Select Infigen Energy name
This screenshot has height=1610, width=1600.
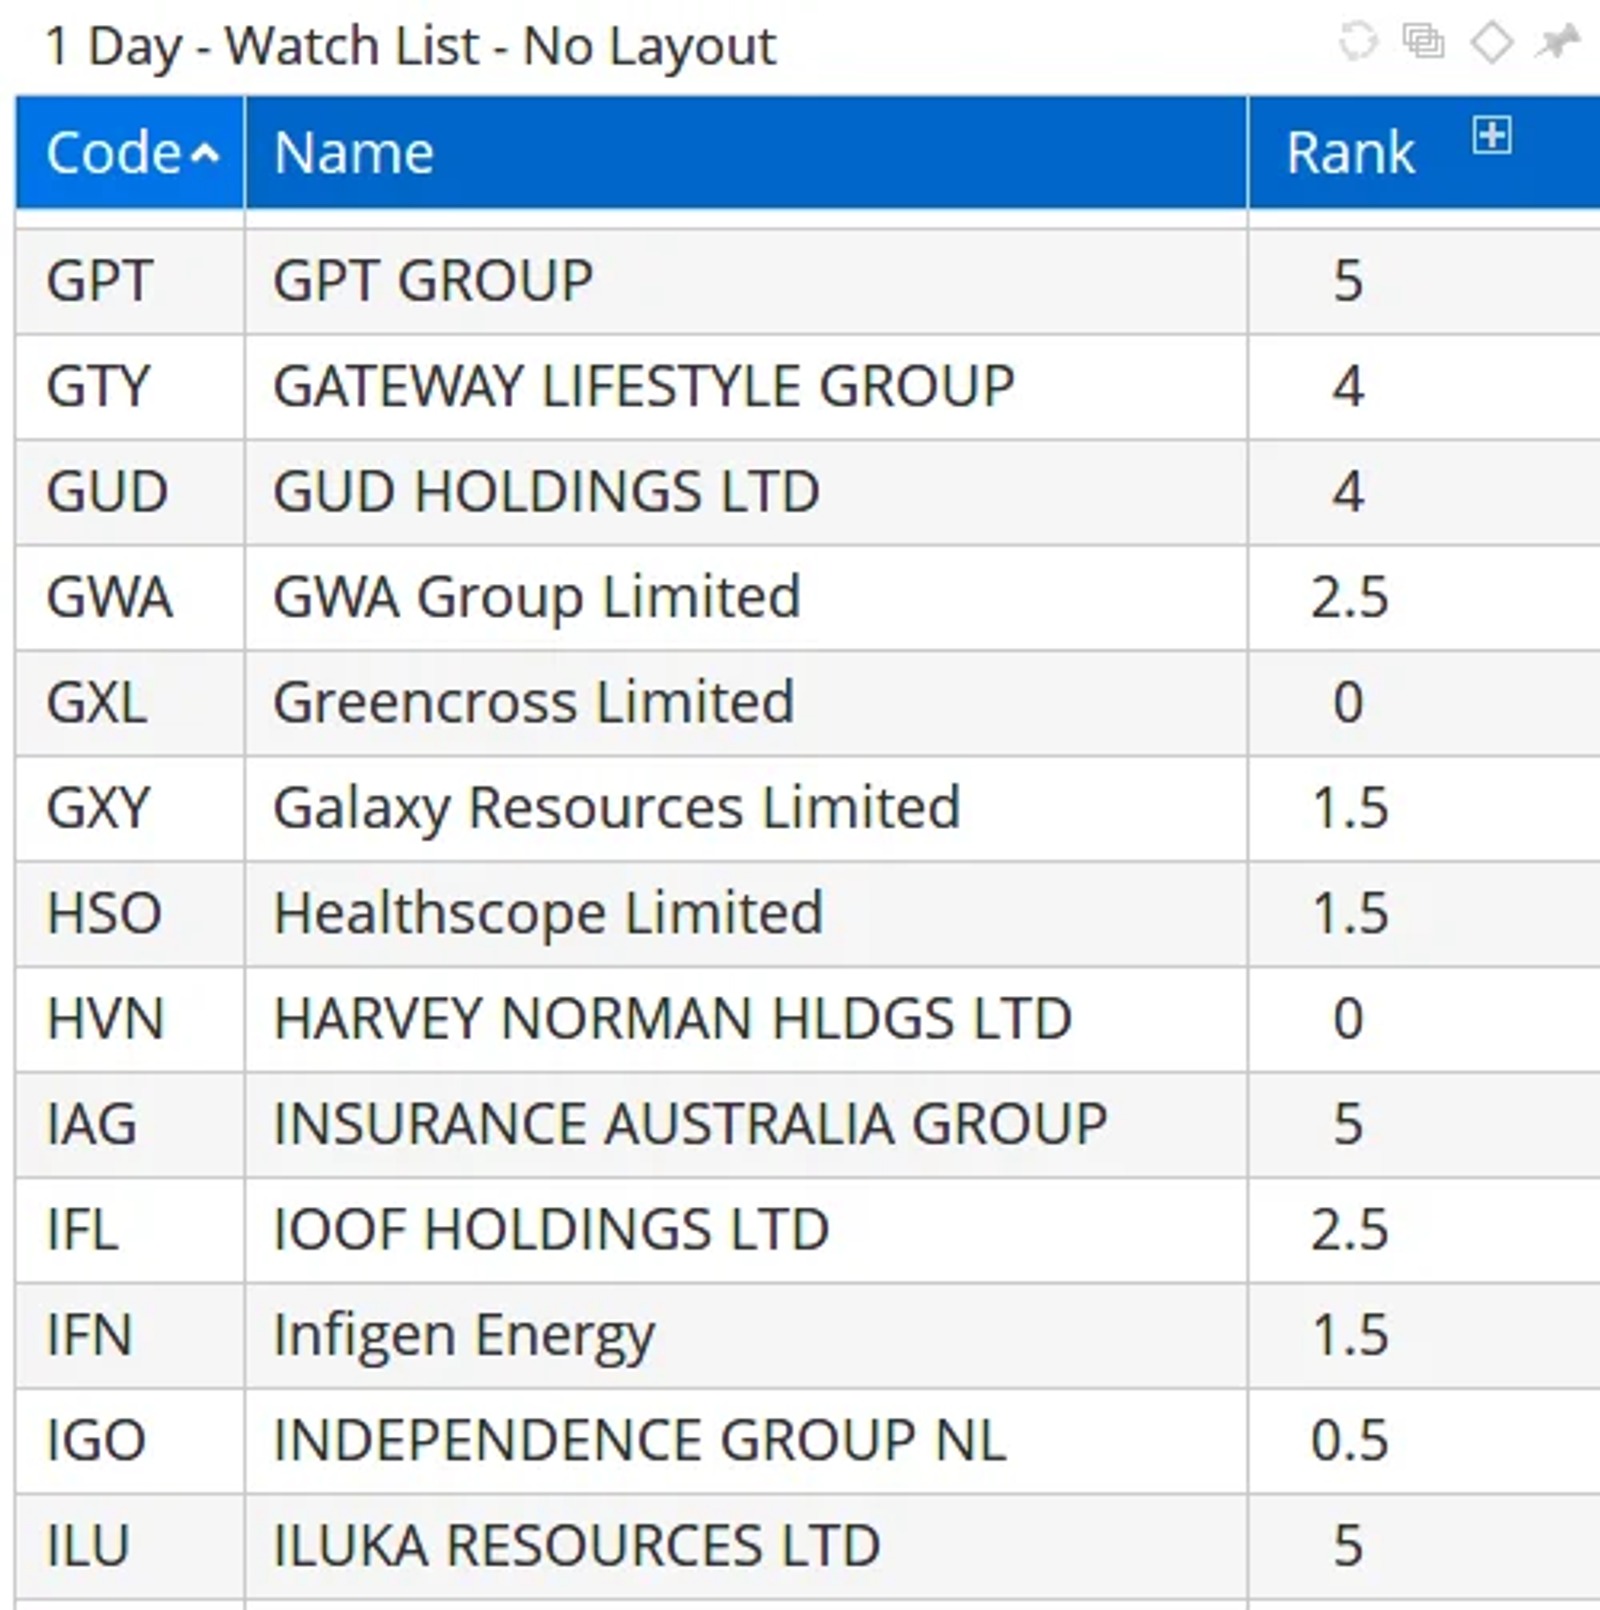(x=746, y=1336)
